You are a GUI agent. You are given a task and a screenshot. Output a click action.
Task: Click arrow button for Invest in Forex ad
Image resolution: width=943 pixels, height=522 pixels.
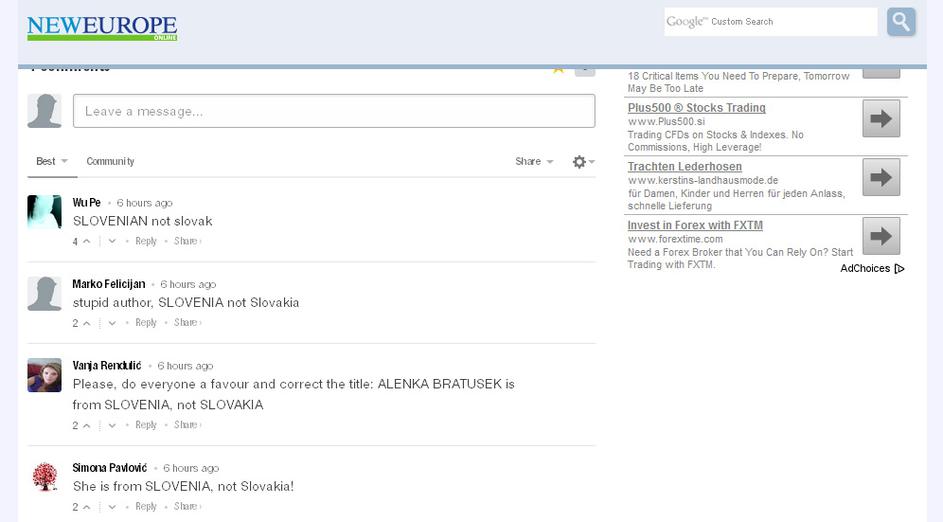click(x=880, y=237)
